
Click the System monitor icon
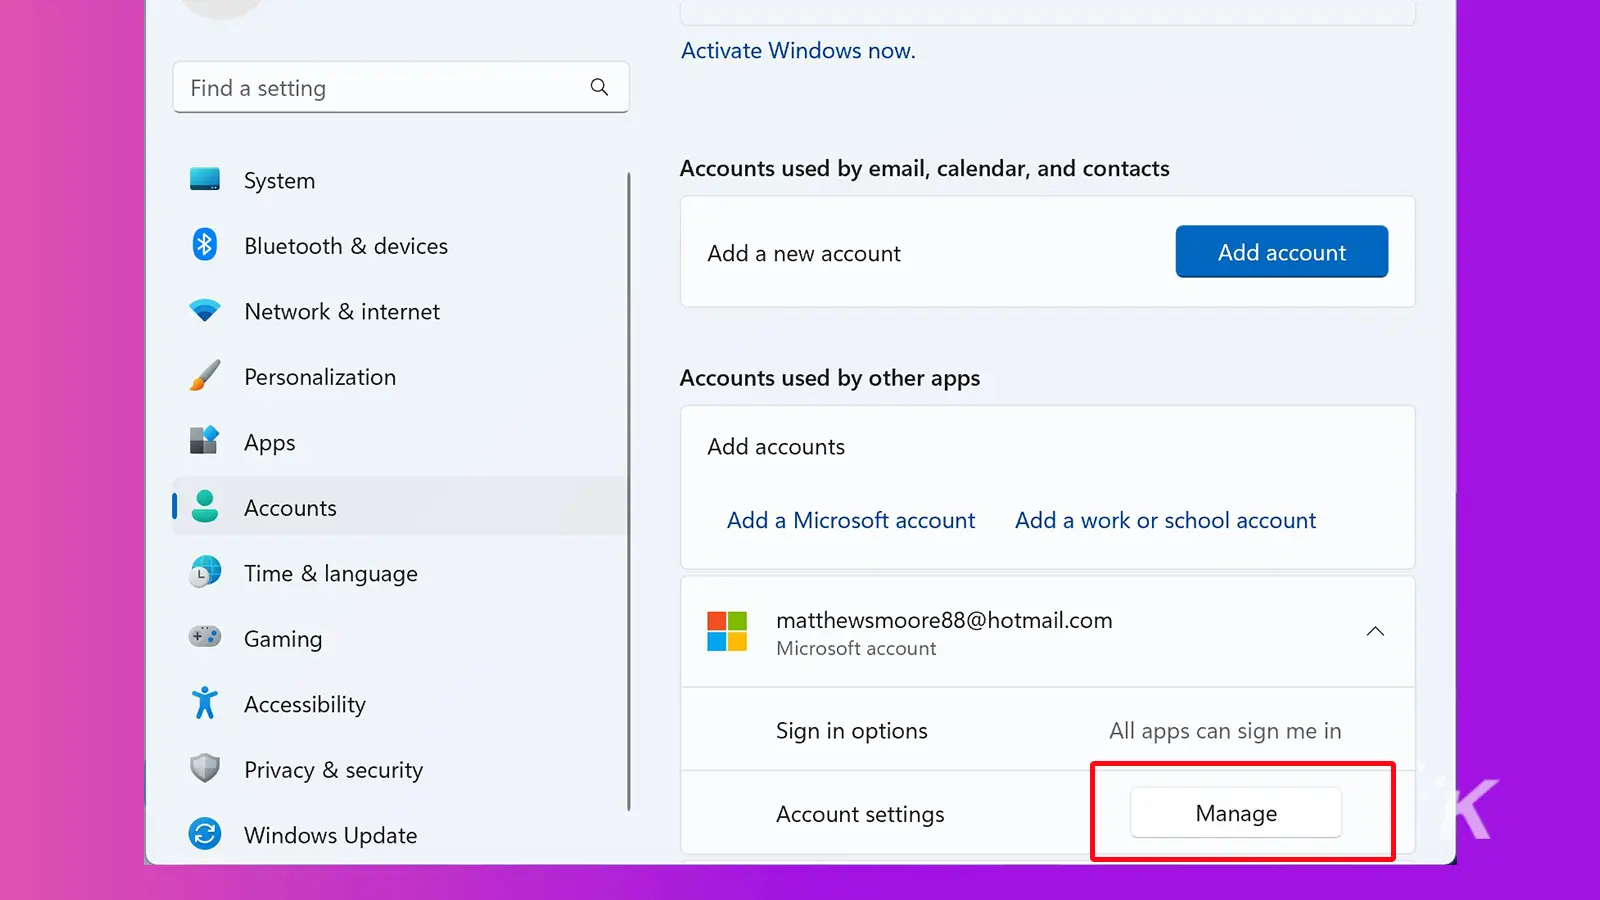point(205,179)
